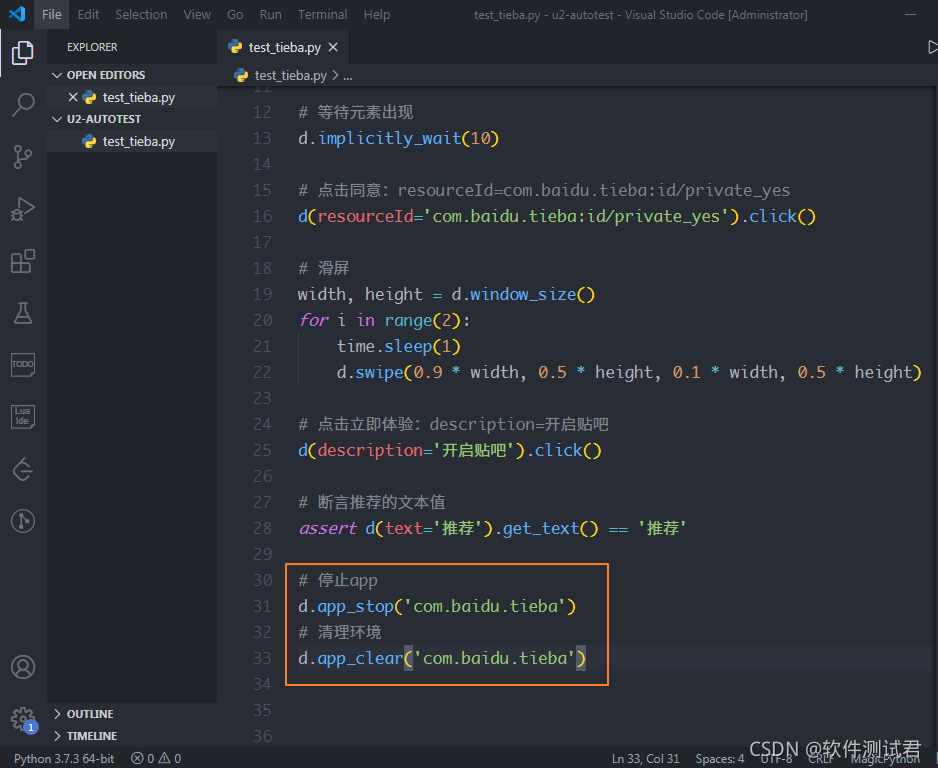Viewport: 938px width, 768px height.
Task: Open the Run menu
Action: click(270, 14)
